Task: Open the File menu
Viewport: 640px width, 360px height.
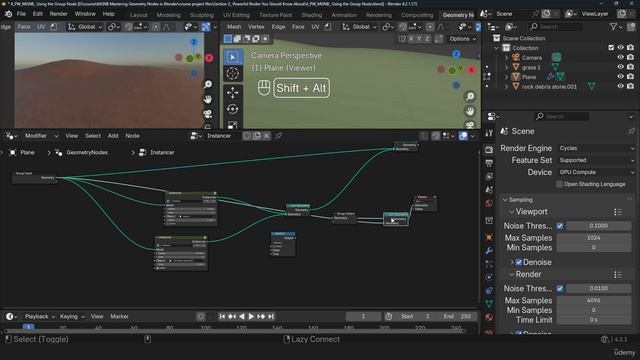Action: coord(21,14)
